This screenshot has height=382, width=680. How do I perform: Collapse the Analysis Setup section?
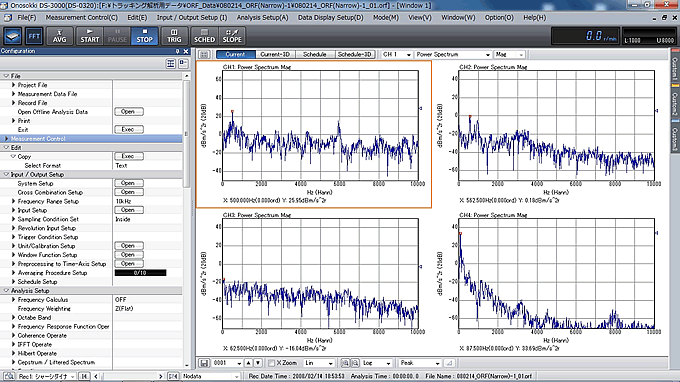6,291
